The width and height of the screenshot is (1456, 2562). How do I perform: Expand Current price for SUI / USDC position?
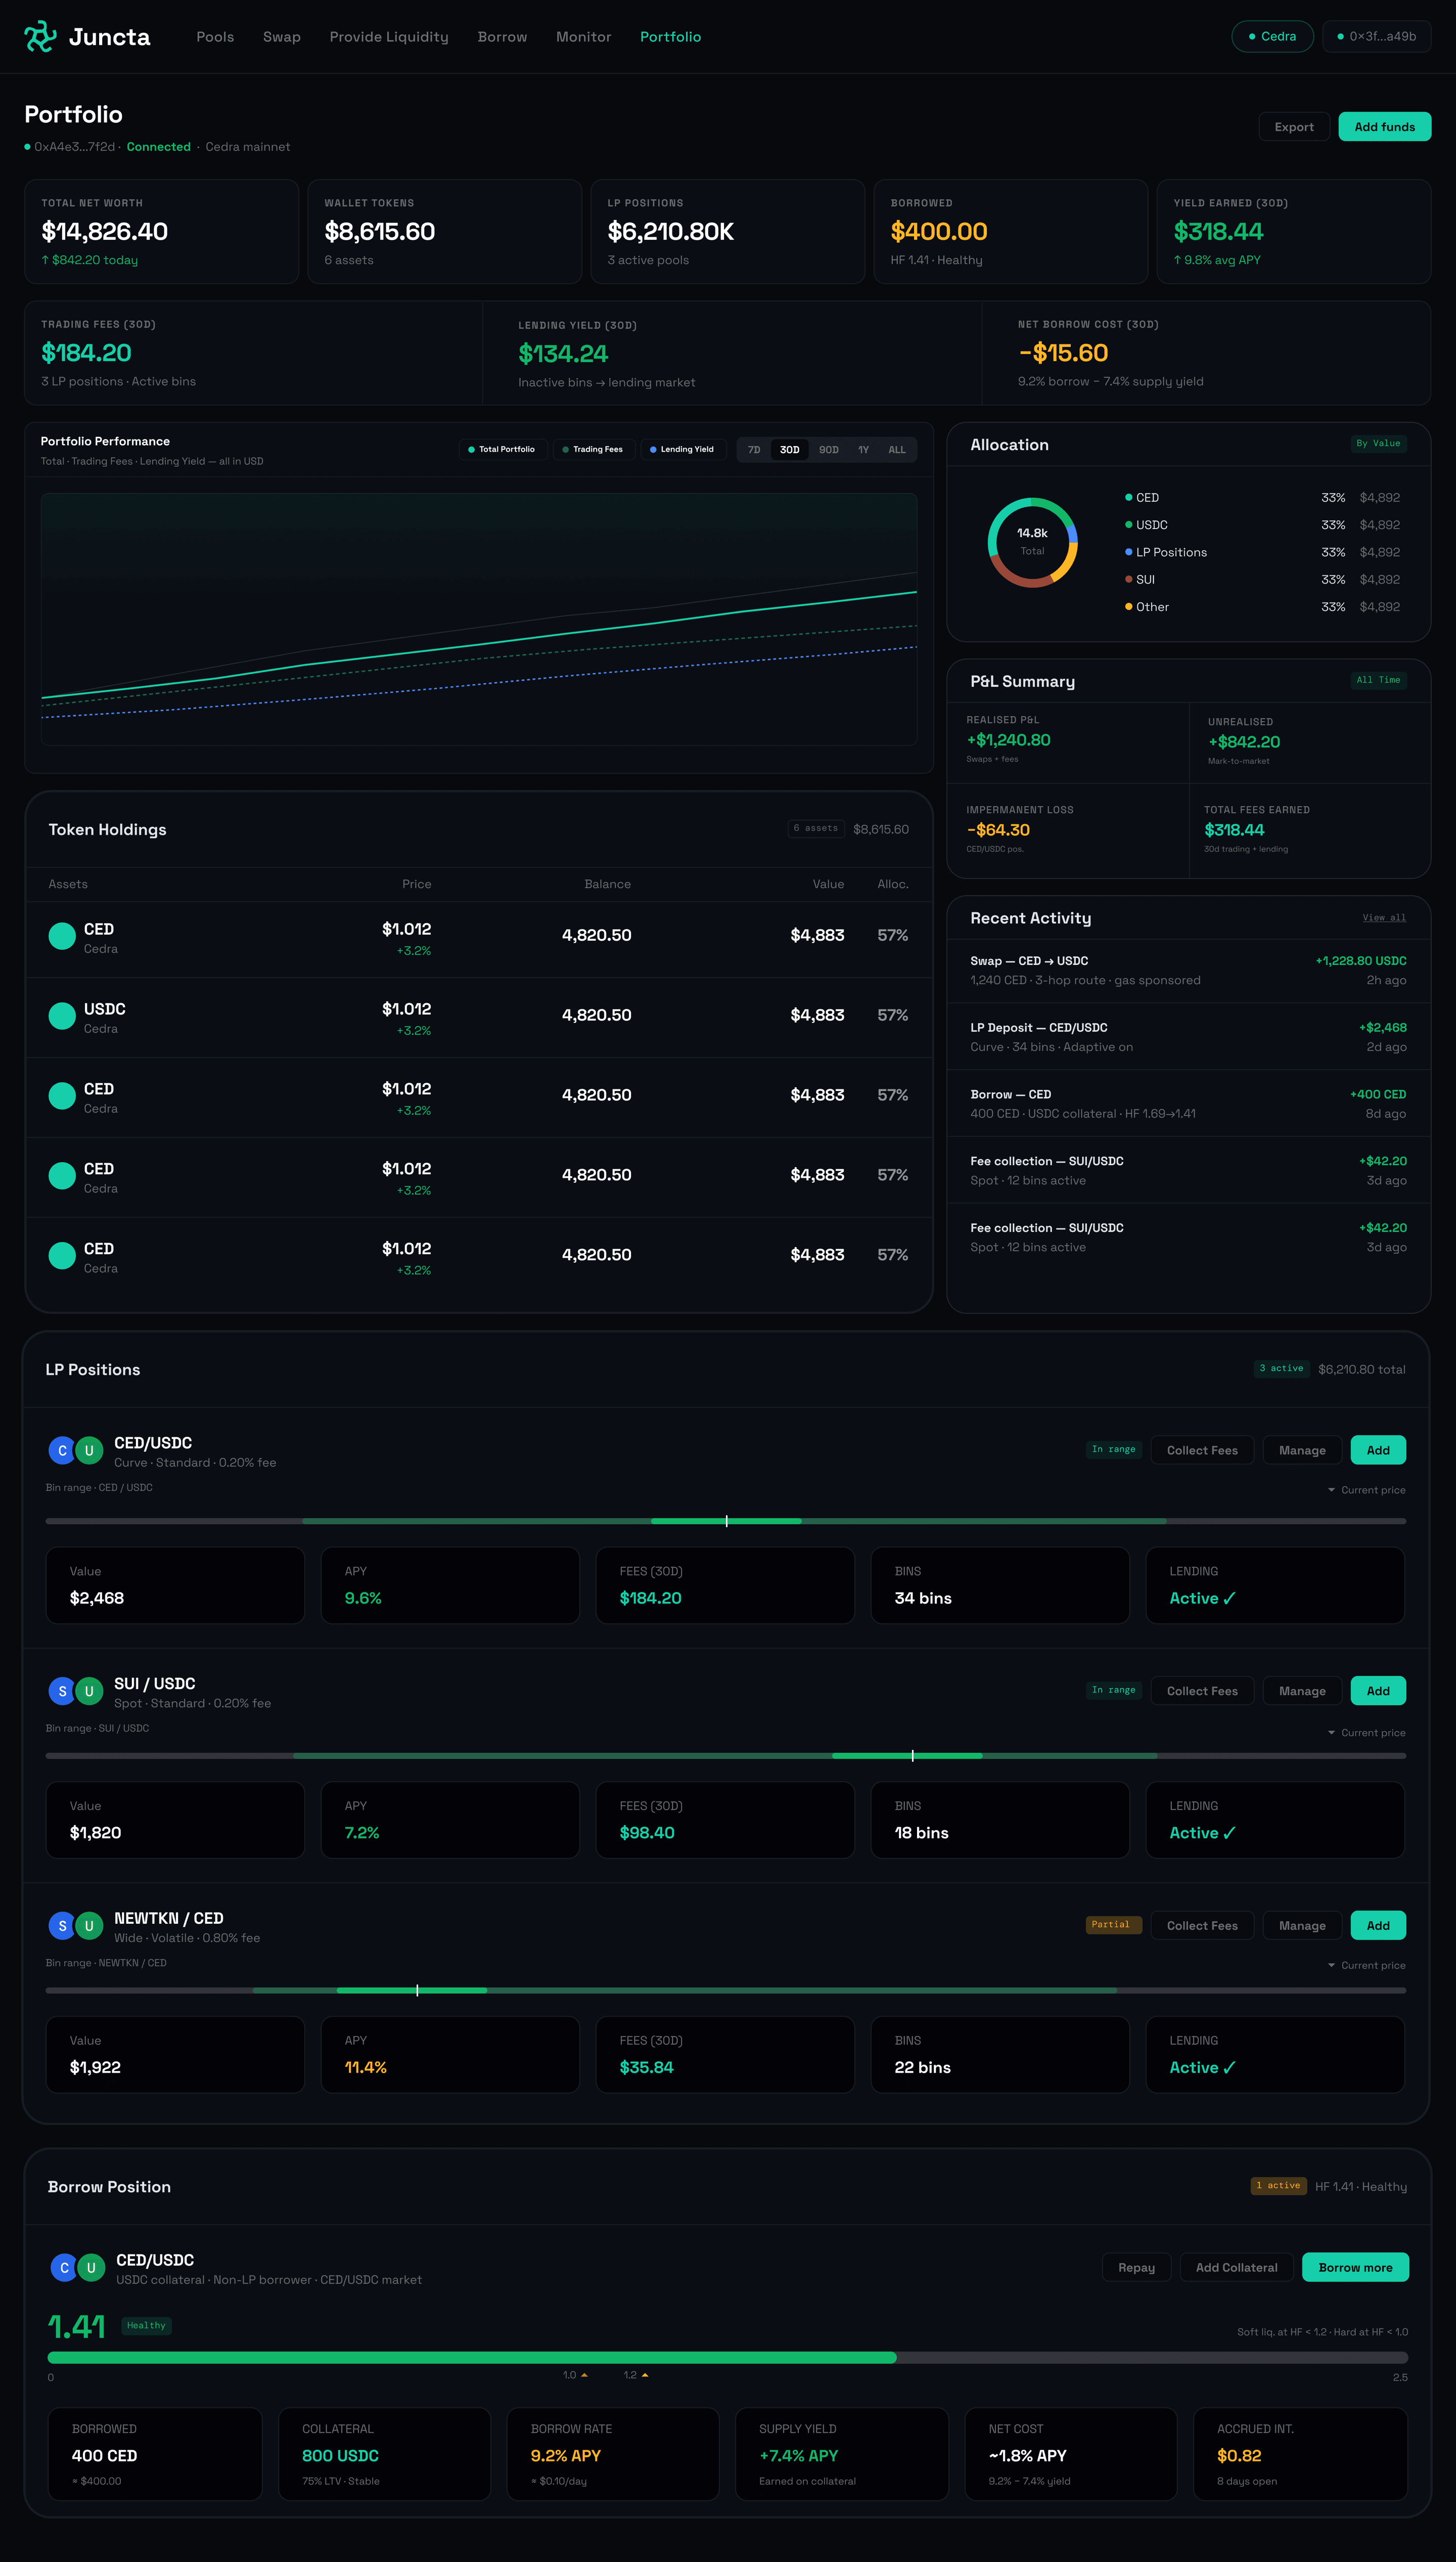(1366, 1733)
